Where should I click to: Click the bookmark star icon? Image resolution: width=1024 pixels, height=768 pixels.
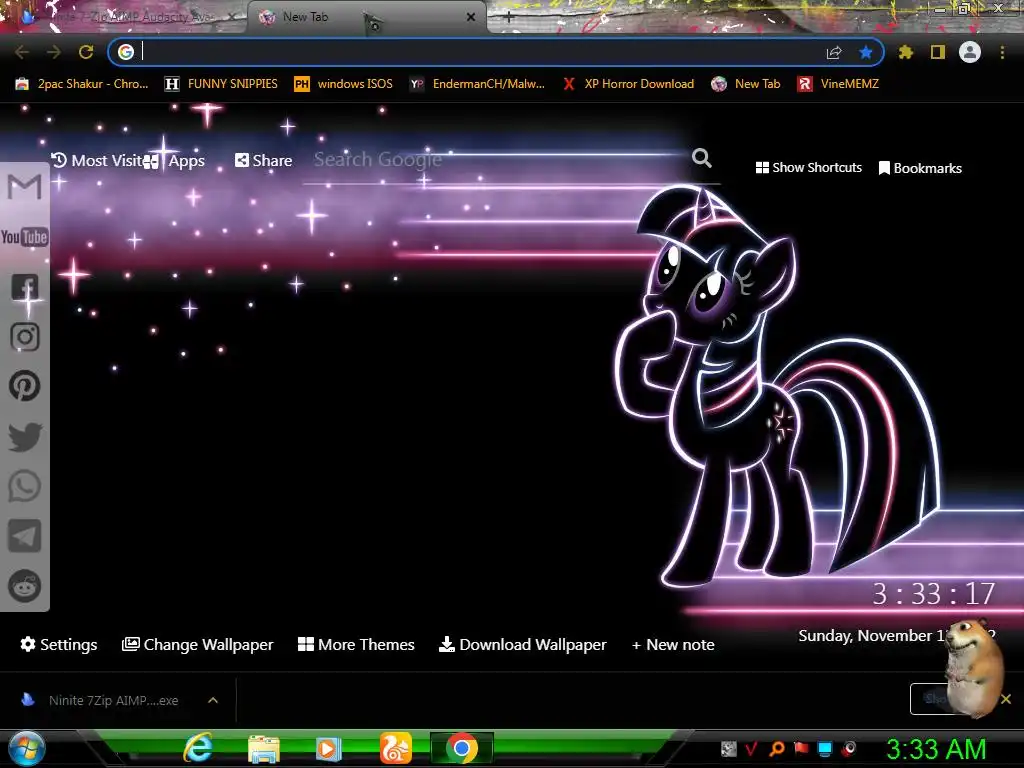click(866, 52)
